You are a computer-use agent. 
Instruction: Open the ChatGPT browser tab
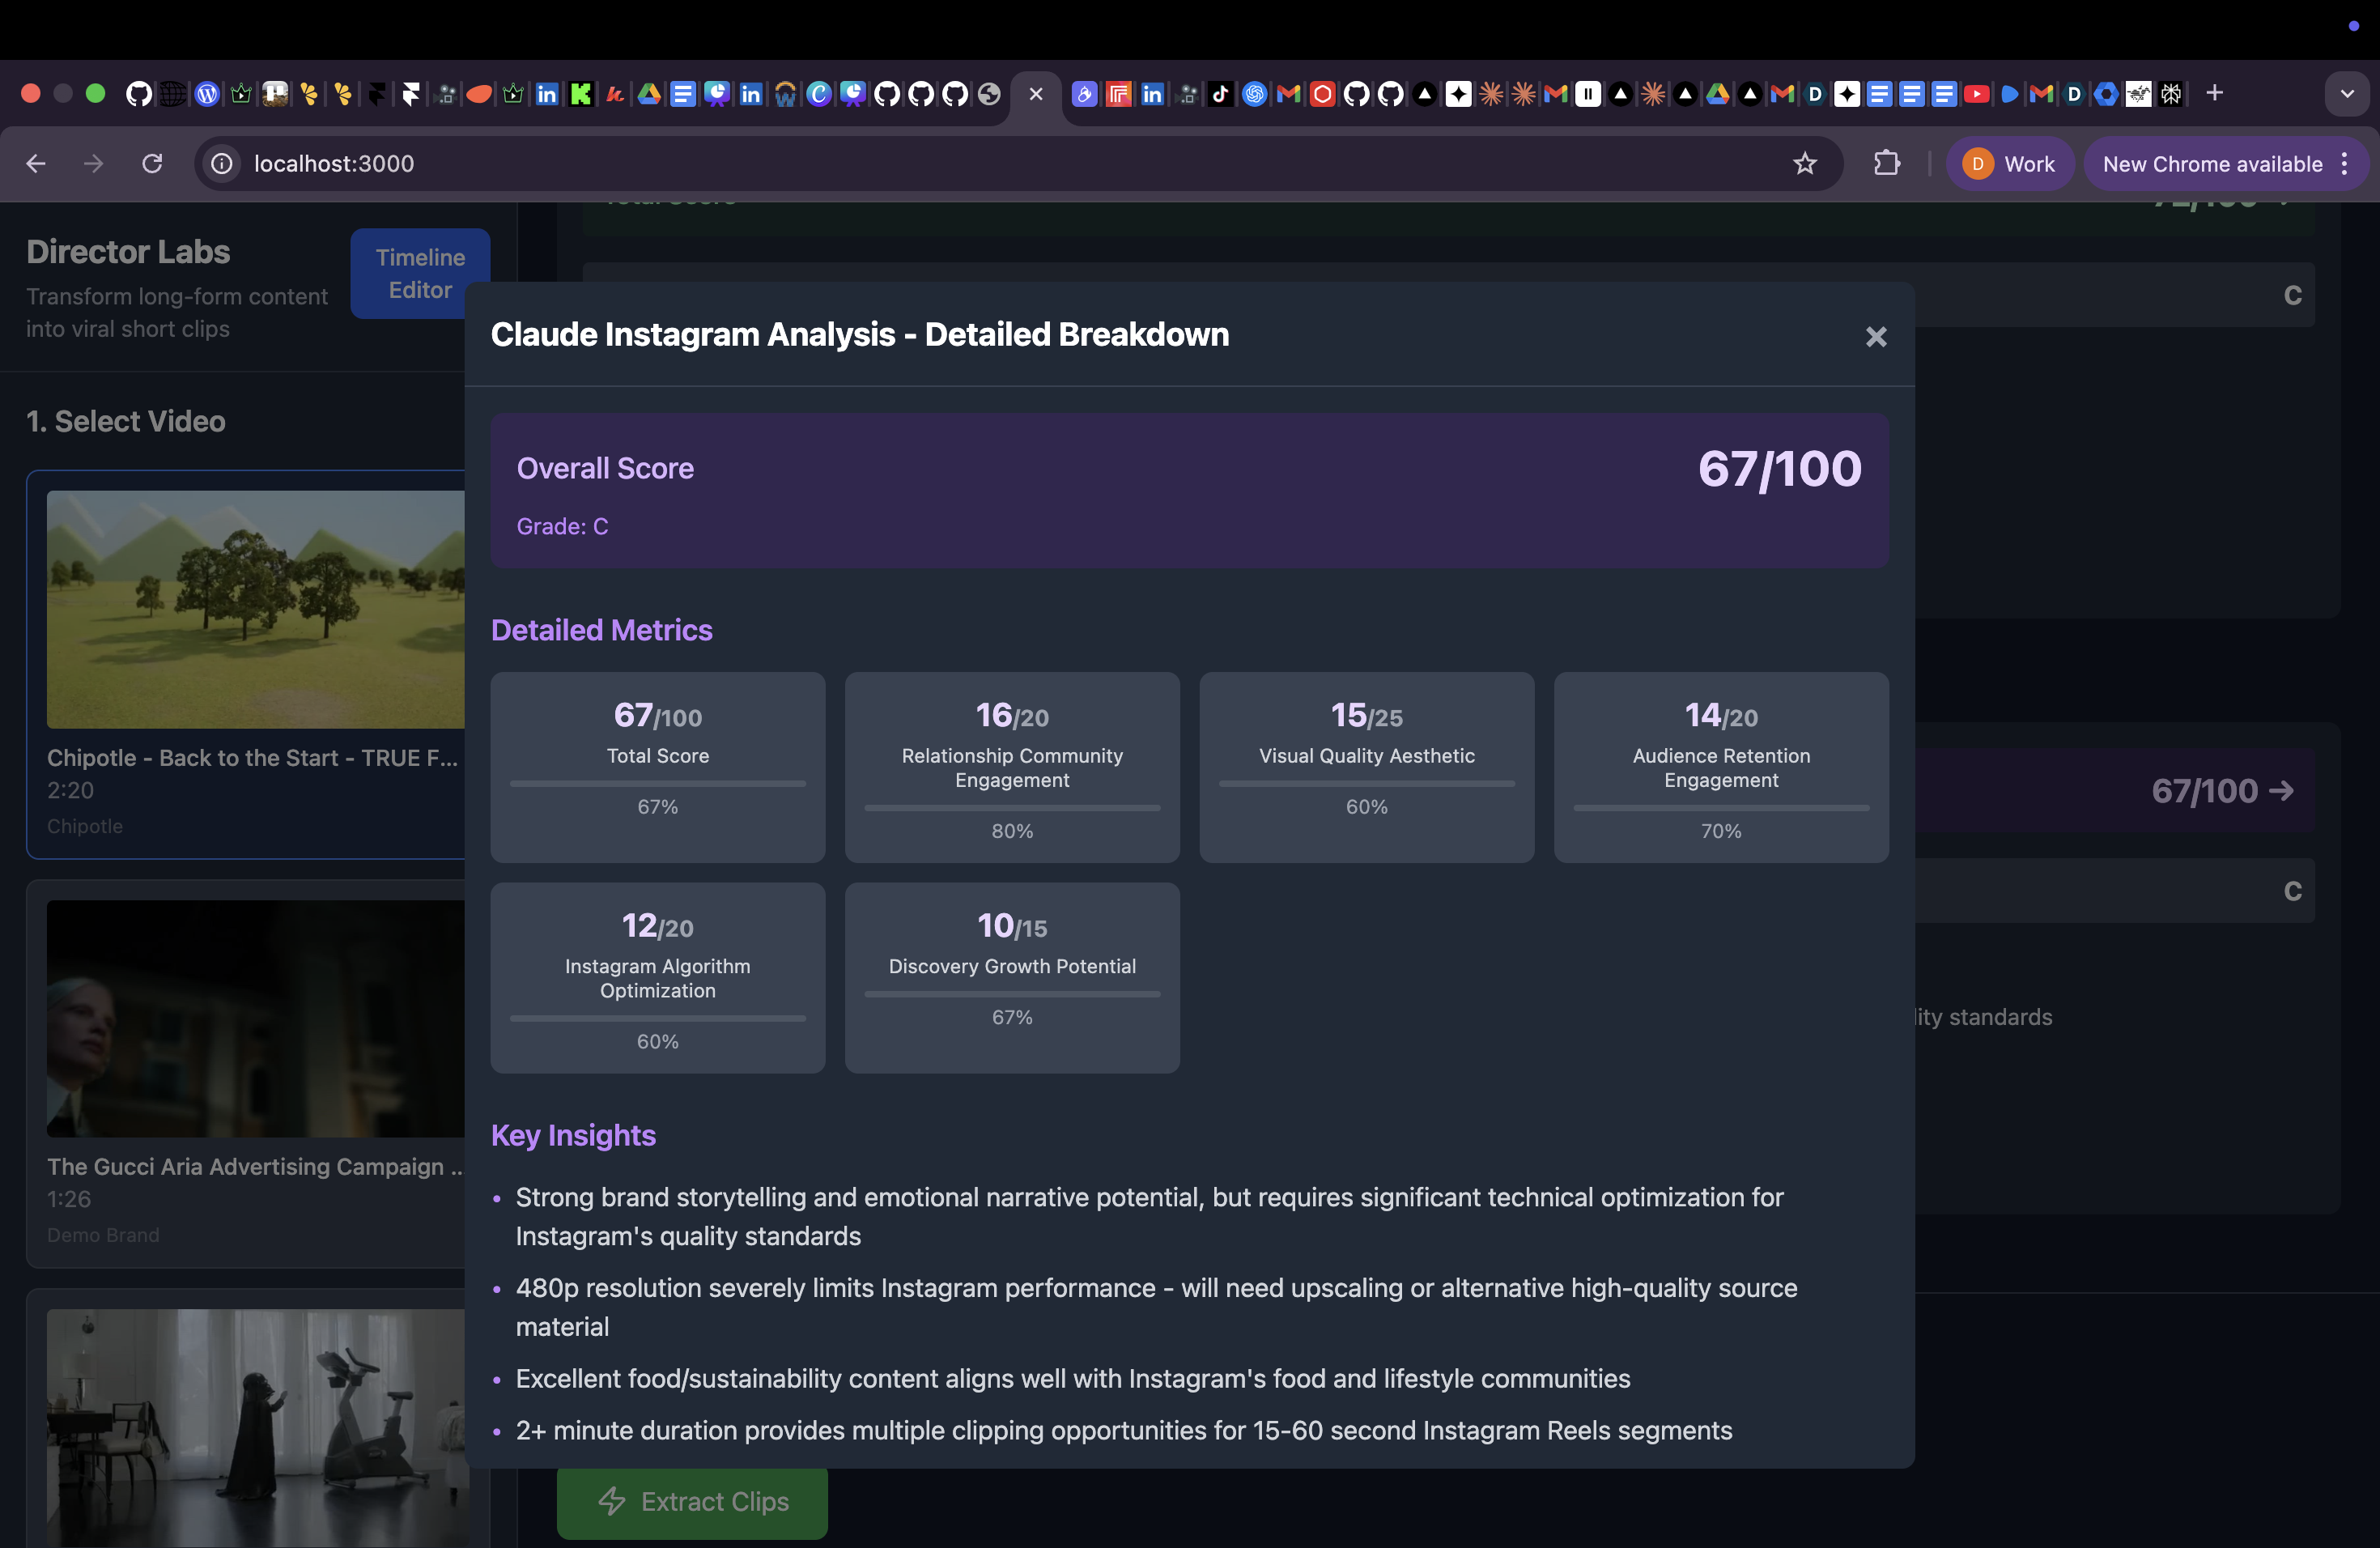coord(1254,94)
